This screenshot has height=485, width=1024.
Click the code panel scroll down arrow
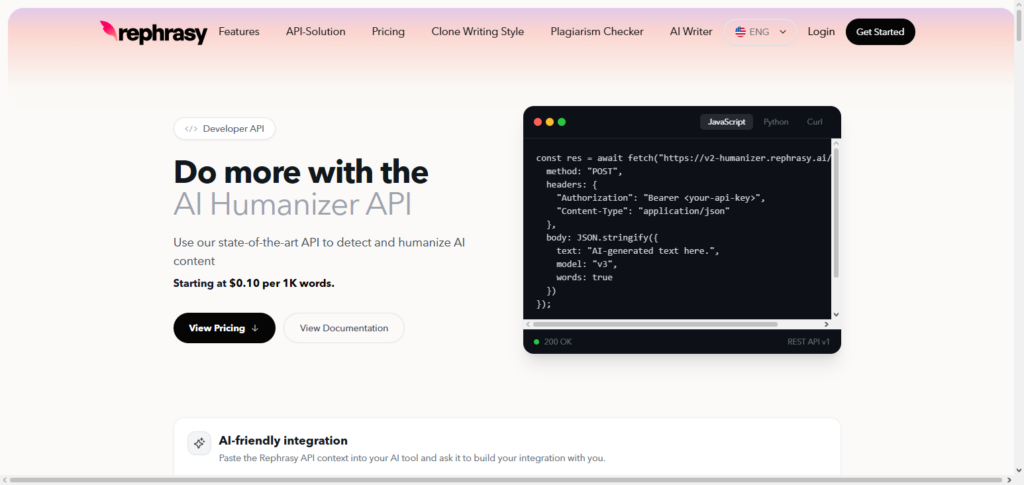click(836, 314)
